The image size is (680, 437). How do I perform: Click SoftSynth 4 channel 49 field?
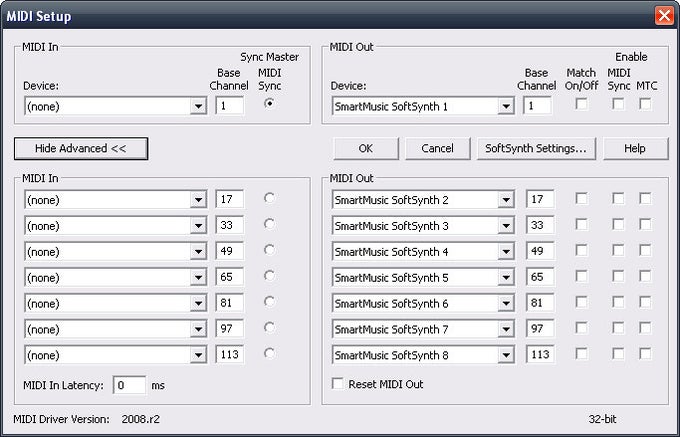540,251
